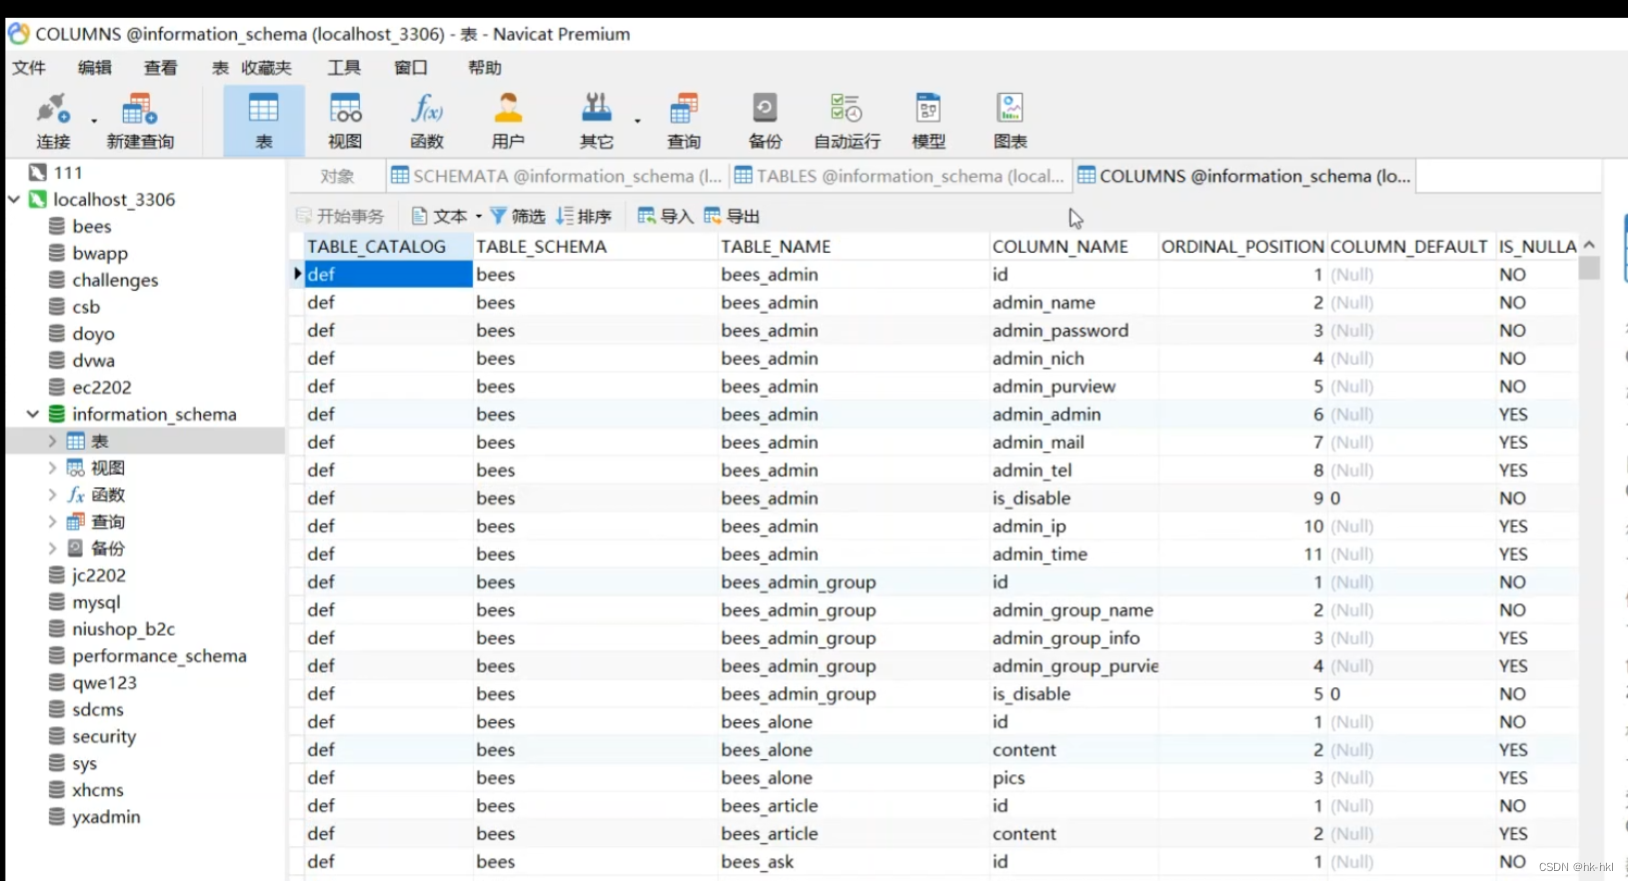Expand the Backups (备份) tree node
Image resolution: width=1628 pixels, height=881 pixels.
tap(52, 548)
